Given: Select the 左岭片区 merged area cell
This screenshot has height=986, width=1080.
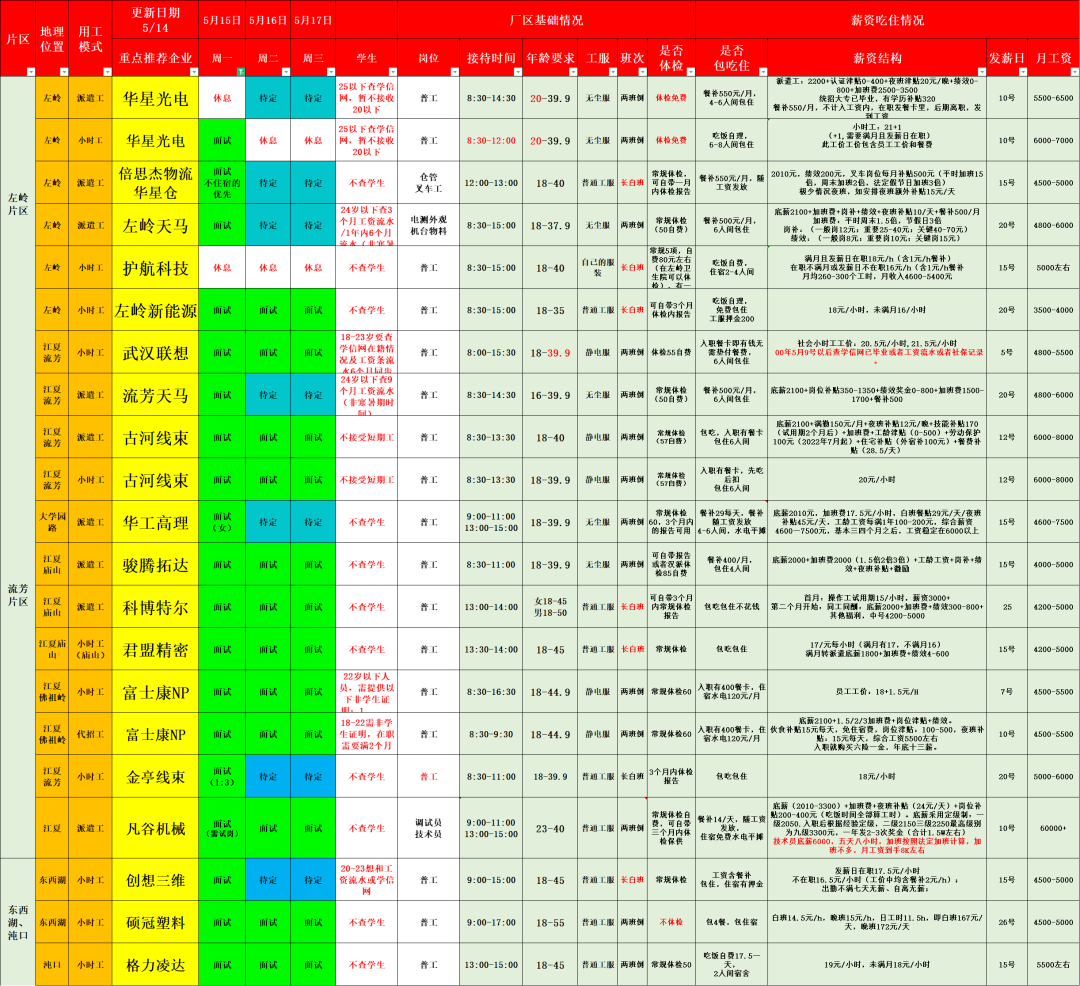Looking at the screenshot, I should pyautogui.click(x=18, y=204).
